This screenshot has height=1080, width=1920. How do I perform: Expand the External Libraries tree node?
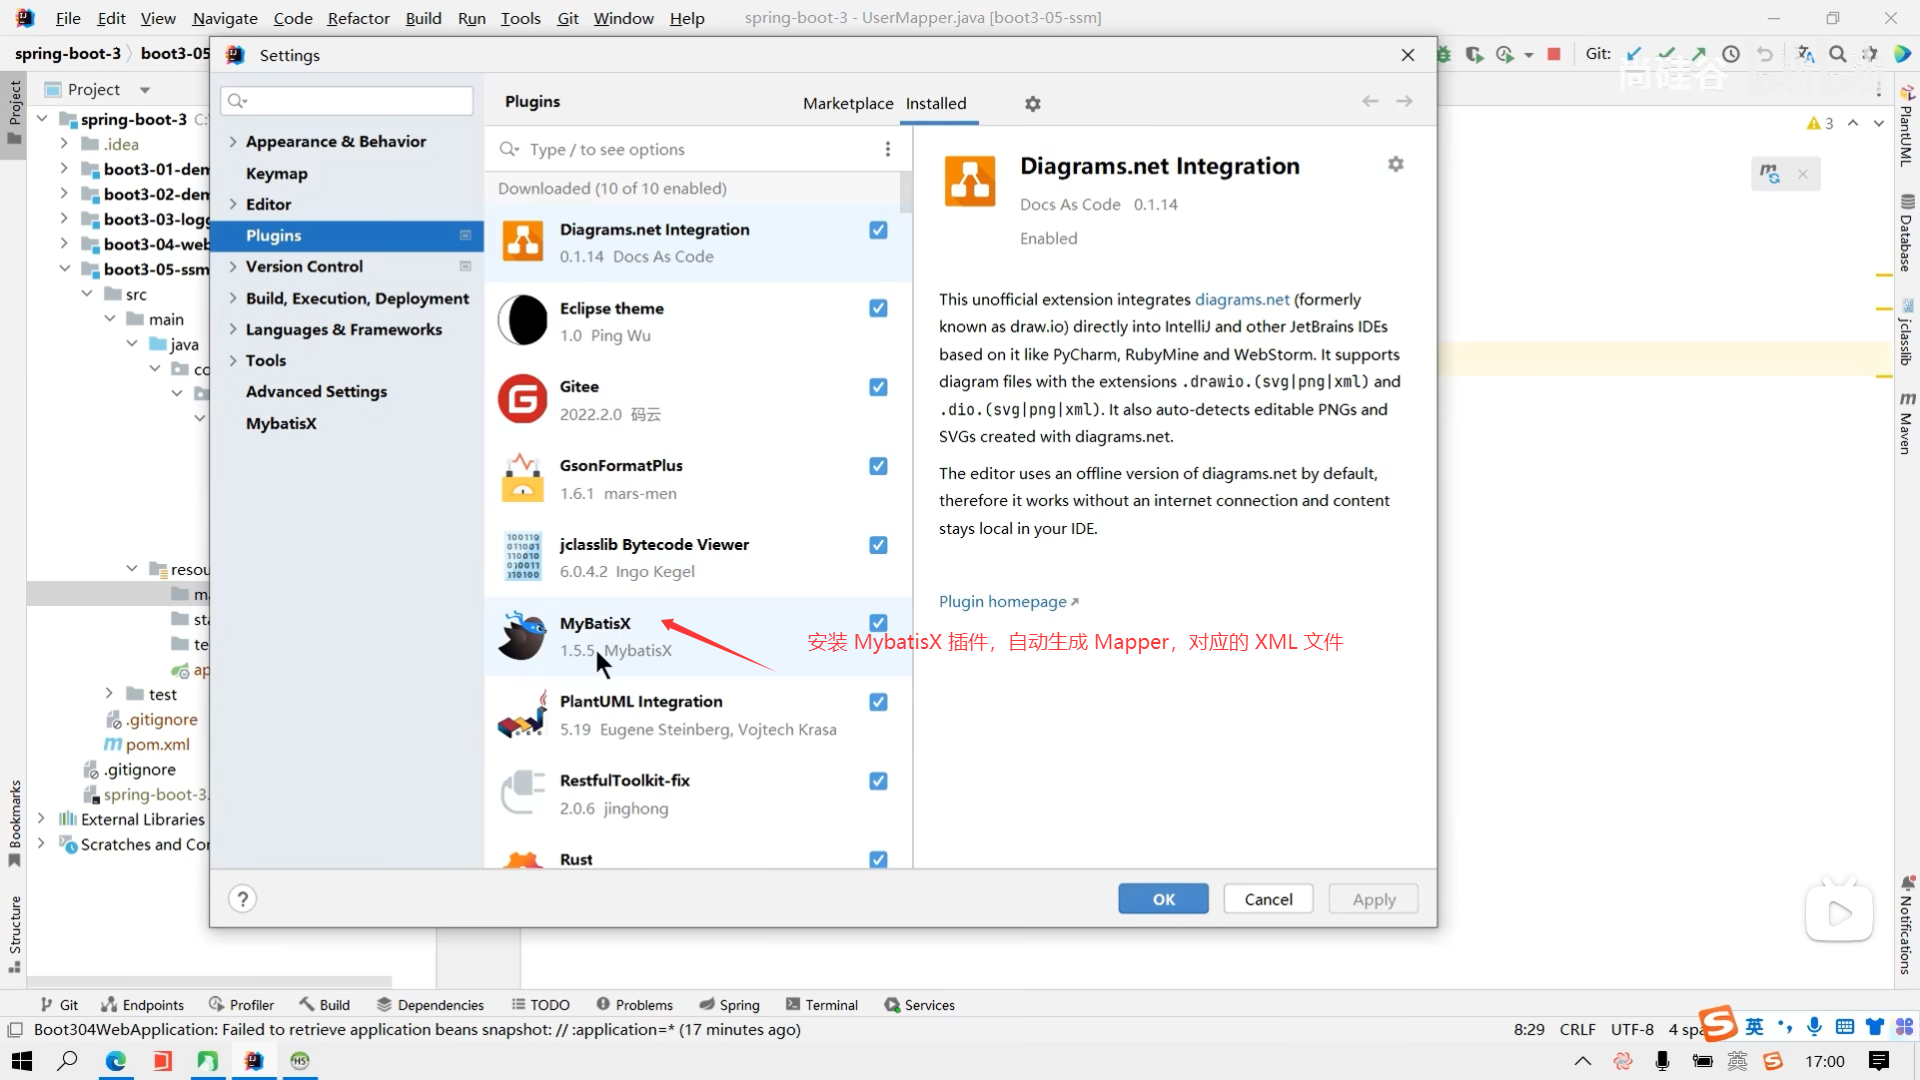point(41,819)
